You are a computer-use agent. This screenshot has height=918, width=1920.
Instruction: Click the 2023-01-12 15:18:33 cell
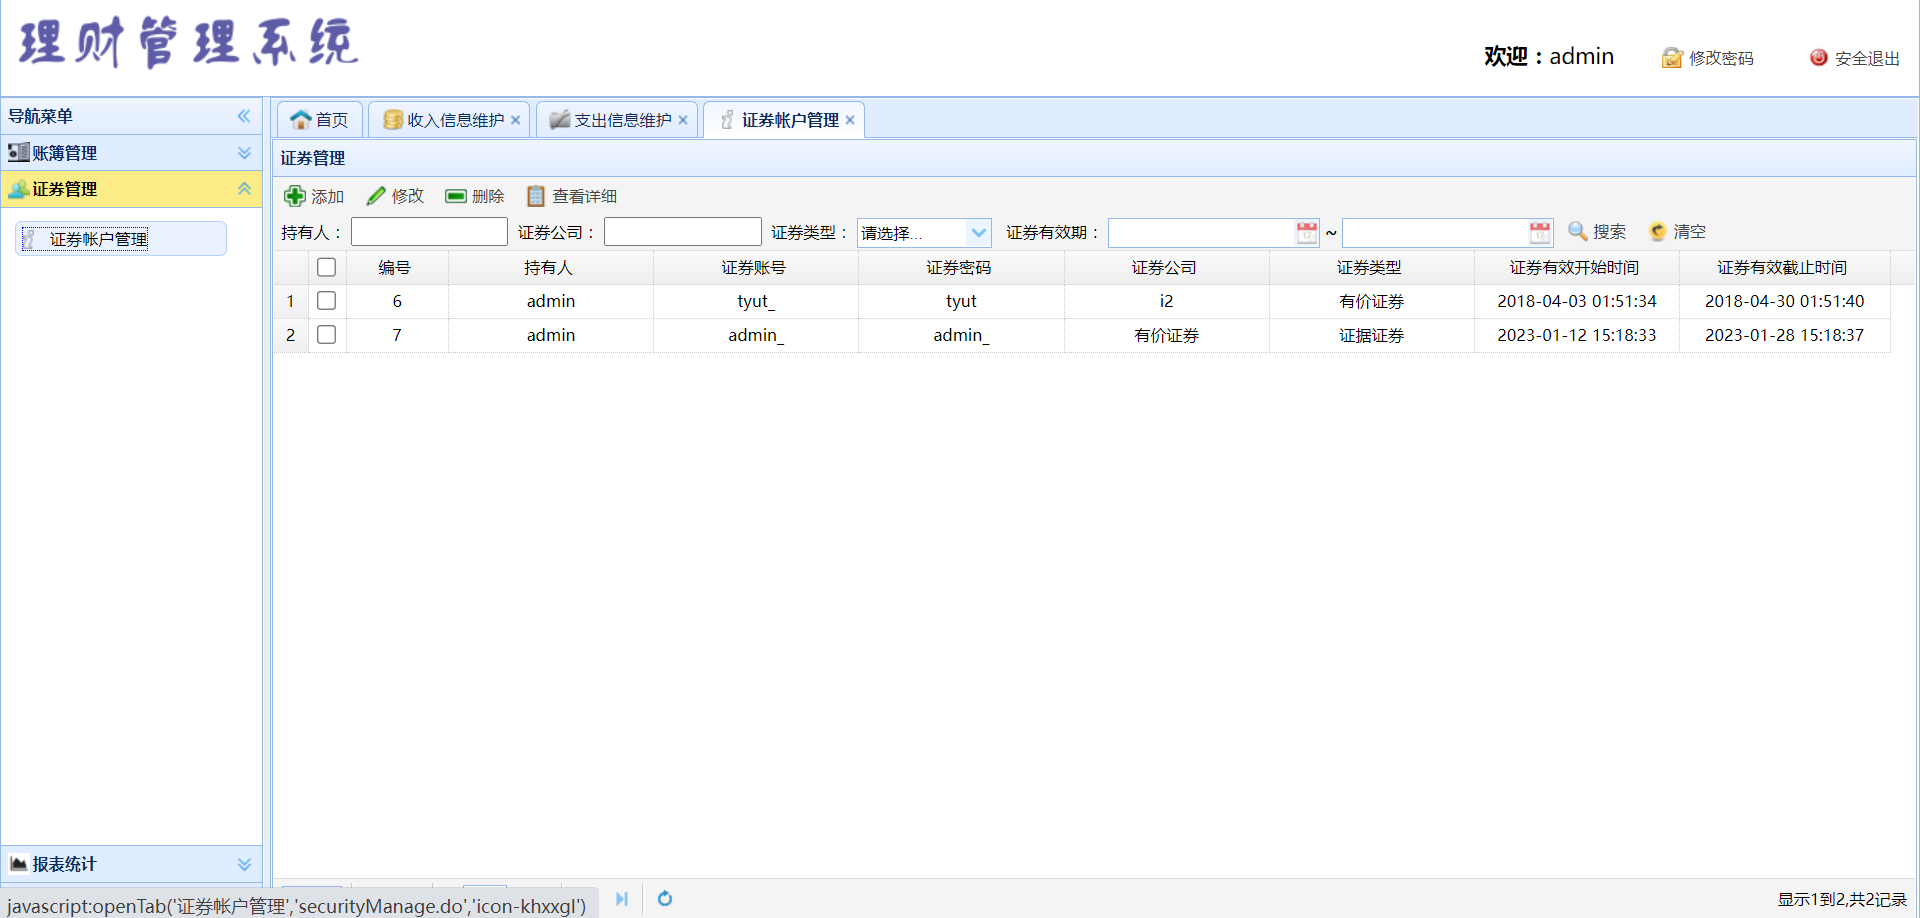tap(1577, 335)
